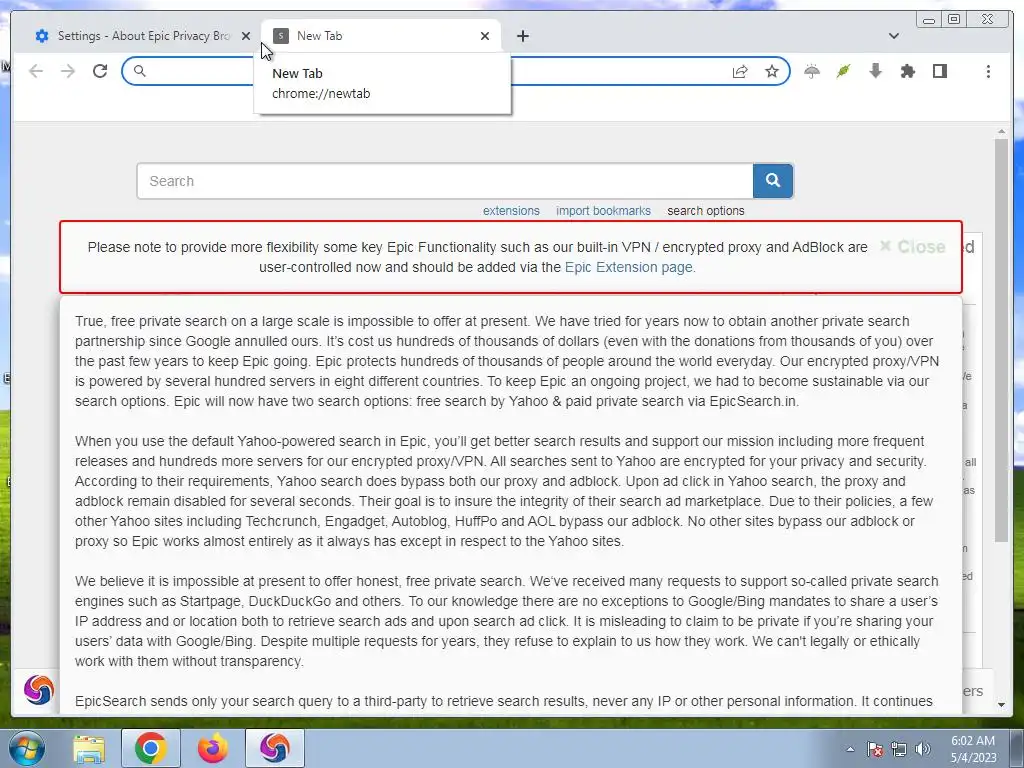Open the extensions puzzle piece menu
The image size is (1024, 768).
(x=908, y=71)
